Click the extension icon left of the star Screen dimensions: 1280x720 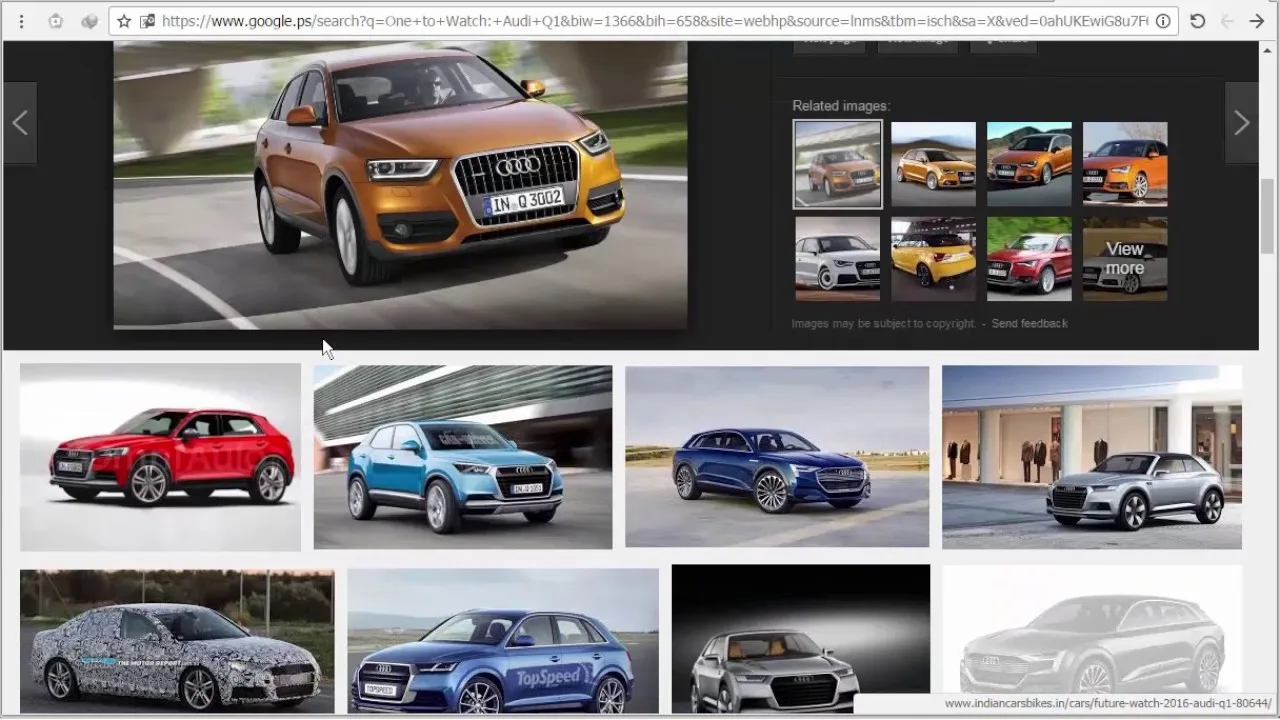pyautogui.click(x=88, y=21)
